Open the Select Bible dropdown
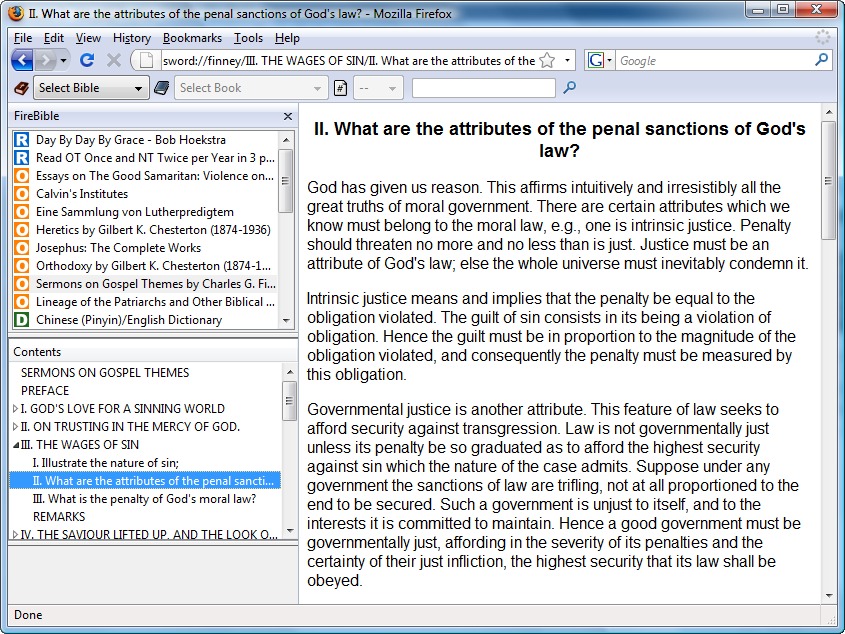This screenshot has width=845, height=634. click(91, 88)
